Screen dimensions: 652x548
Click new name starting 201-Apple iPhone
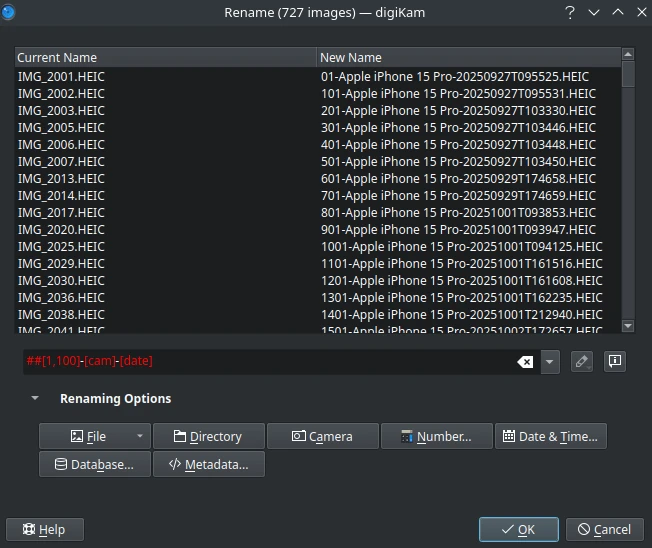point(458,111)
